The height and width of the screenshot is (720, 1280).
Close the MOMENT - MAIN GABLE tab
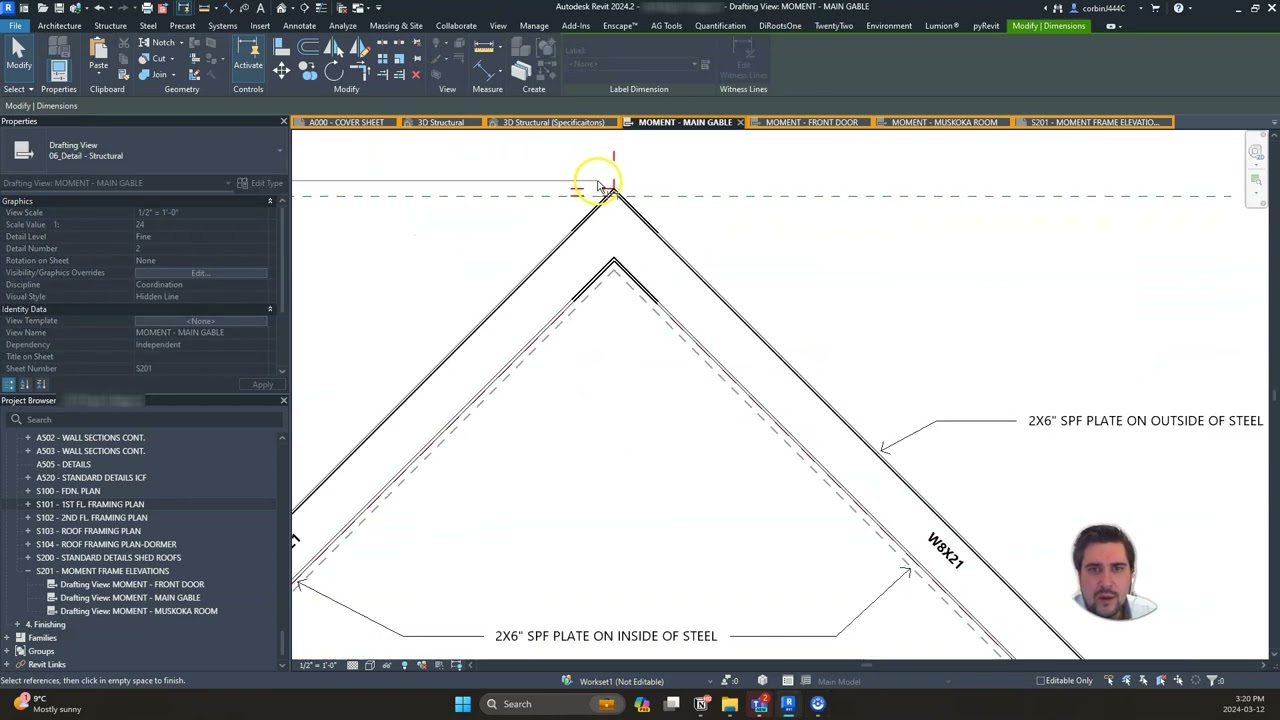[741, 122]
